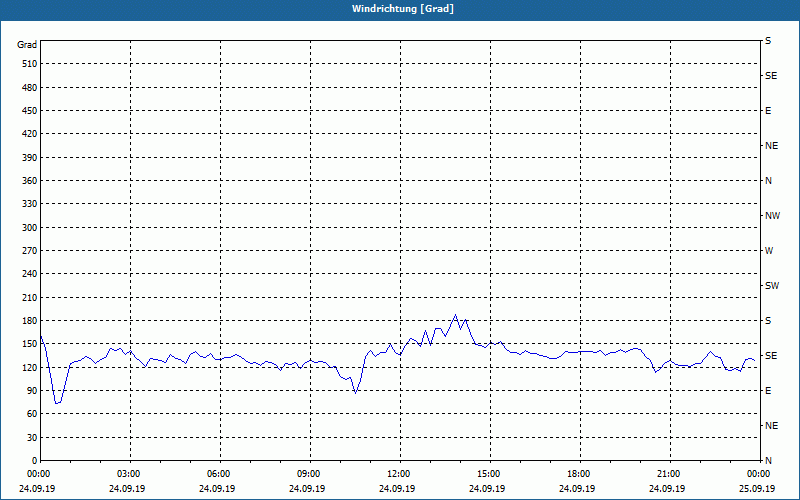Select the S compass label on the 180 gridline

768,321
